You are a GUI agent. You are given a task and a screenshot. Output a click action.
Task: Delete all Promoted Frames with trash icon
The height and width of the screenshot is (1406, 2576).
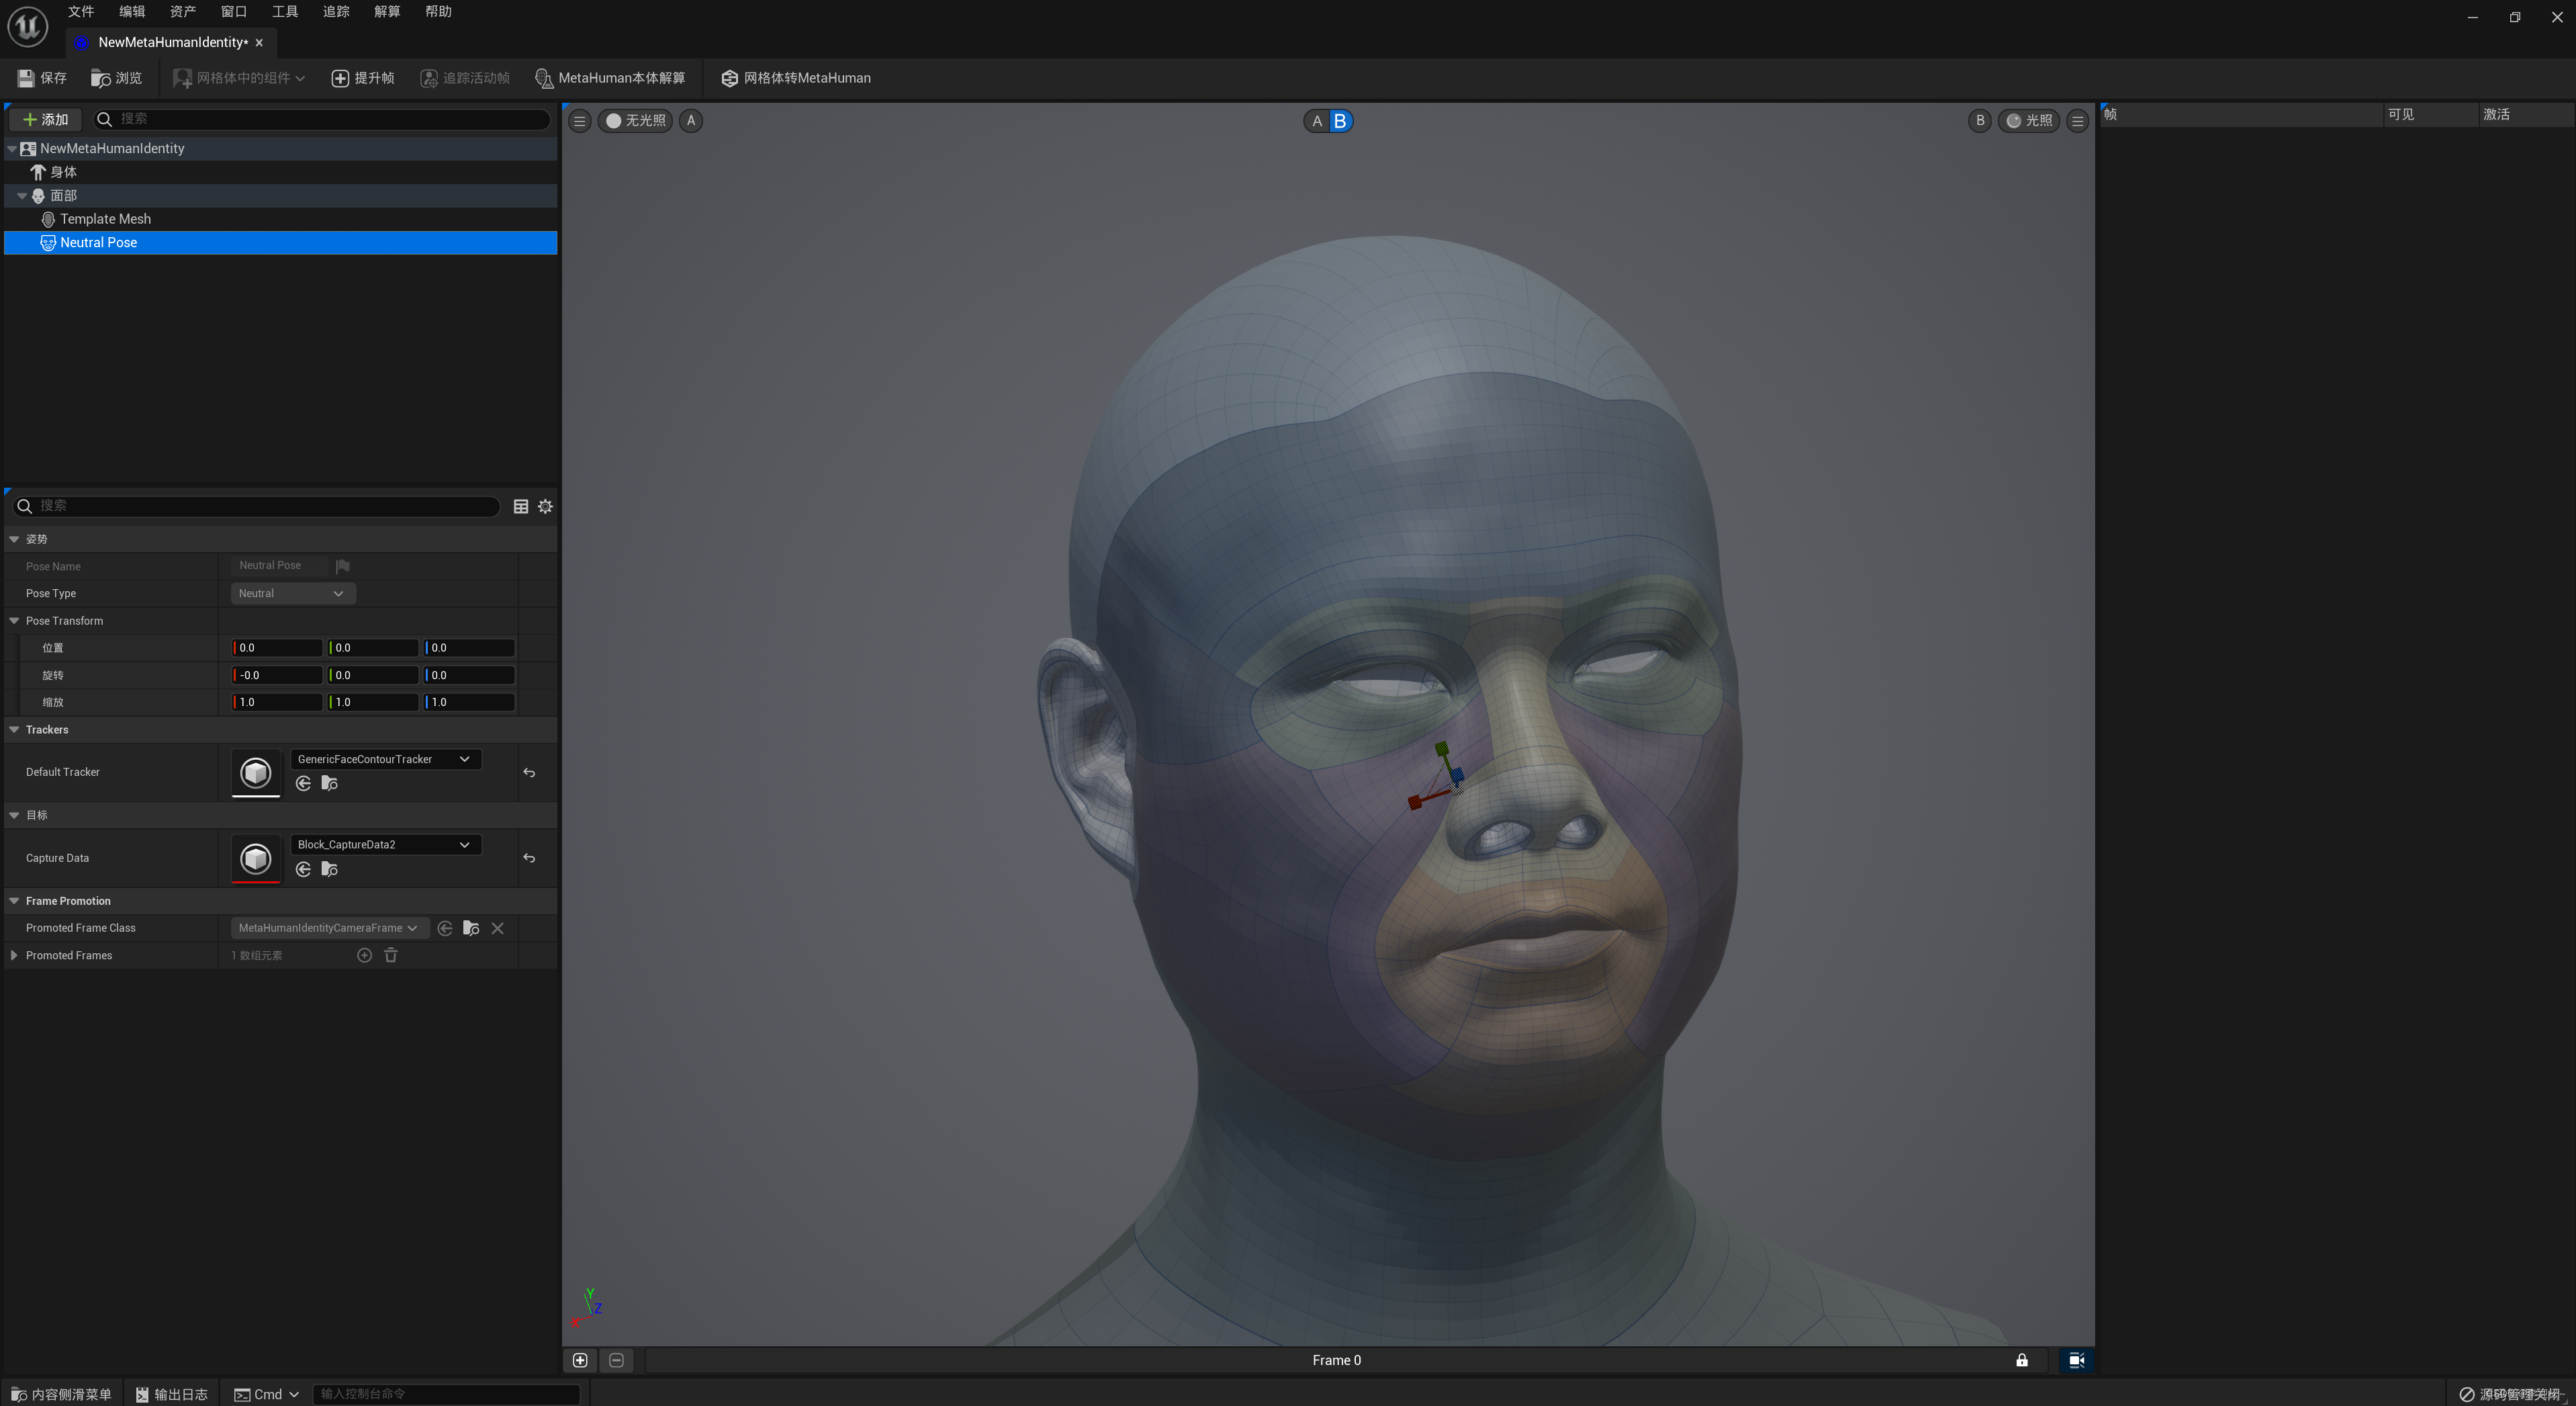tap(391, 956)
